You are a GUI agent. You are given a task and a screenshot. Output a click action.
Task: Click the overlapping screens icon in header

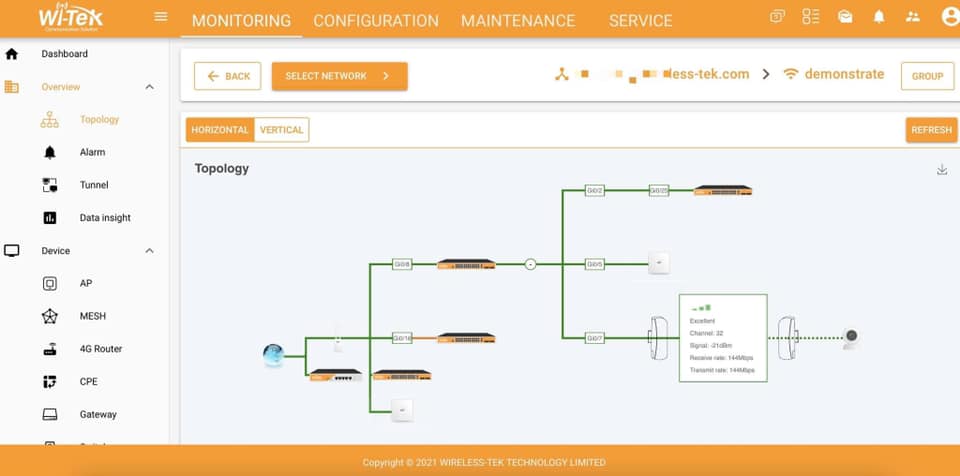777,17
